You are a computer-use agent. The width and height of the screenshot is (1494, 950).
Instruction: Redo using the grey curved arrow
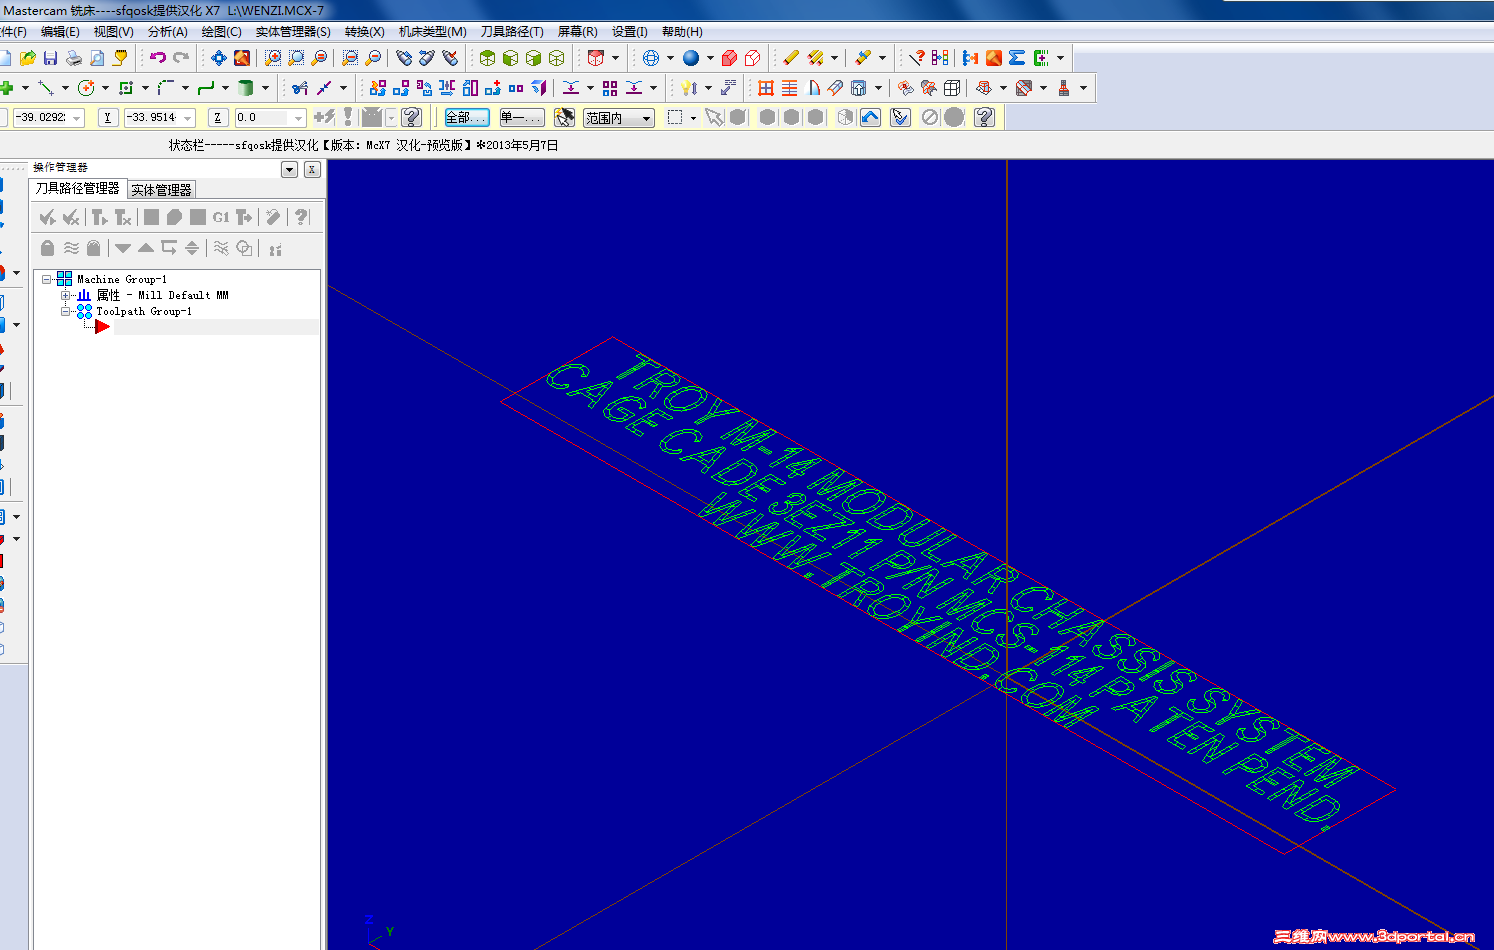[x=181, y=58]
